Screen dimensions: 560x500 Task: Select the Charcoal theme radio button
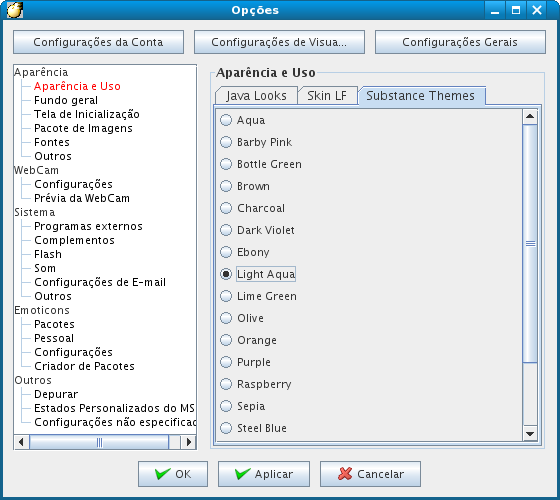(226, 208)
